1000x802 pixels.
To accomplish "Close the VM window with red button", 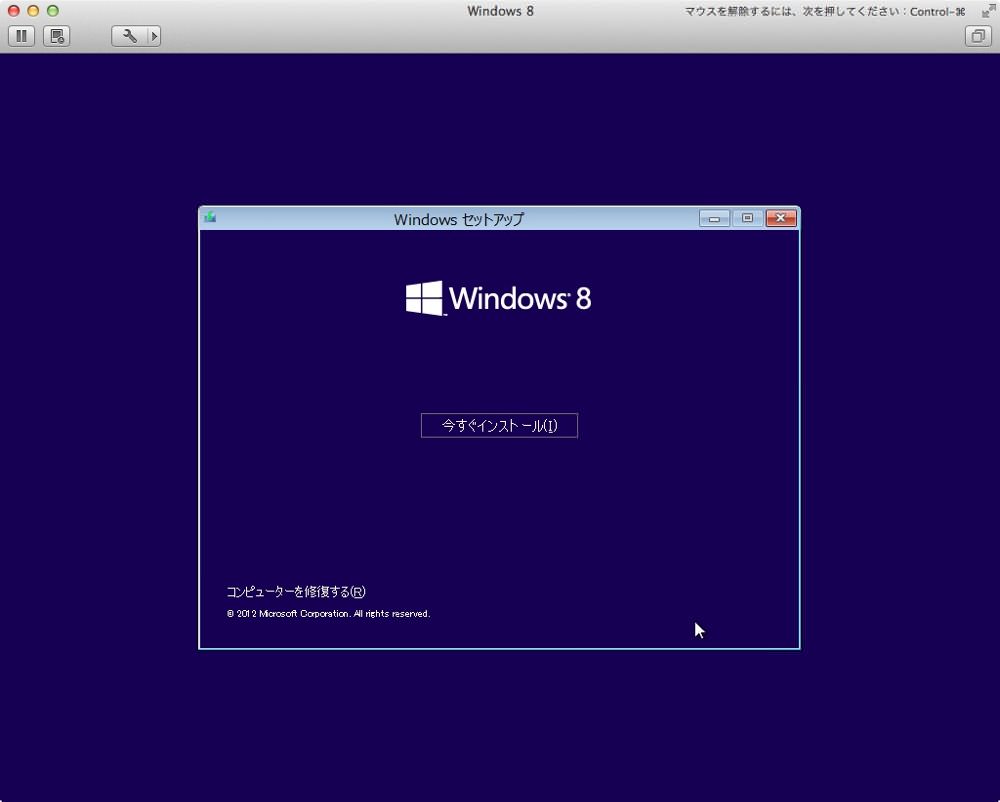I will point(13,11).
